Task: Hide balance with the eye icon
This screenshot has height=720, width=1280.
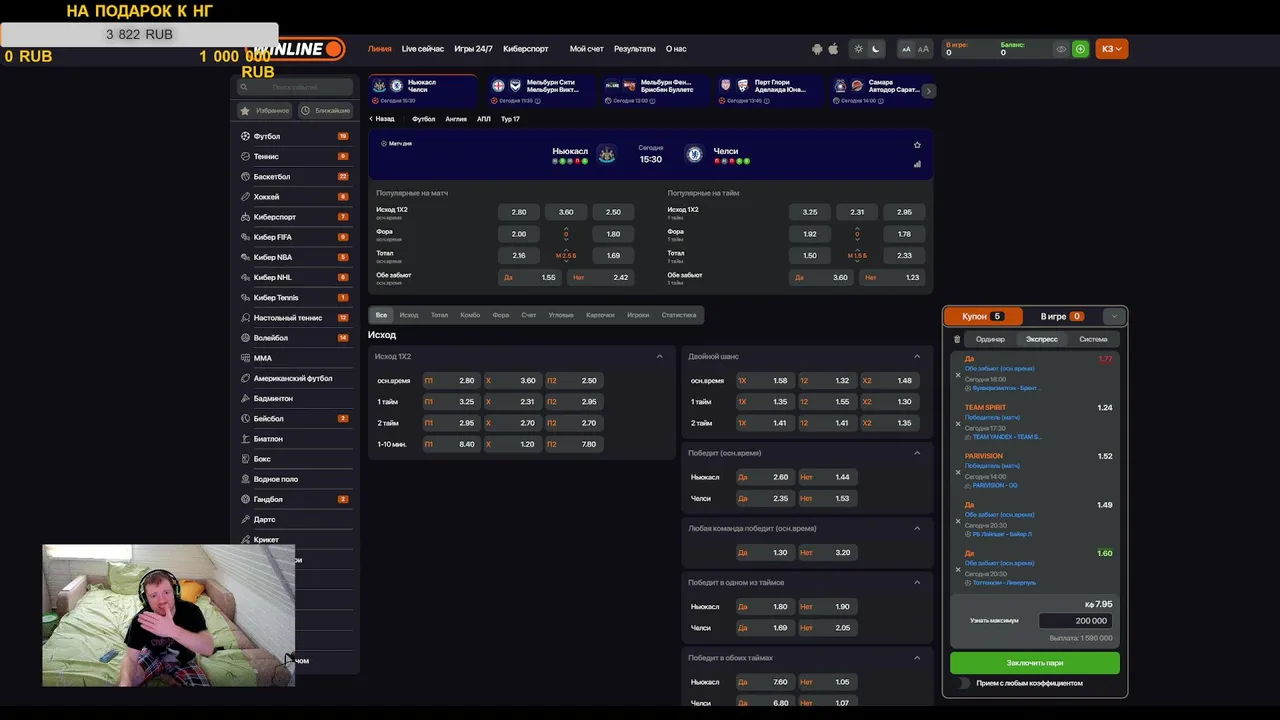Action: pyautogui.click(x=1061, y=49)
